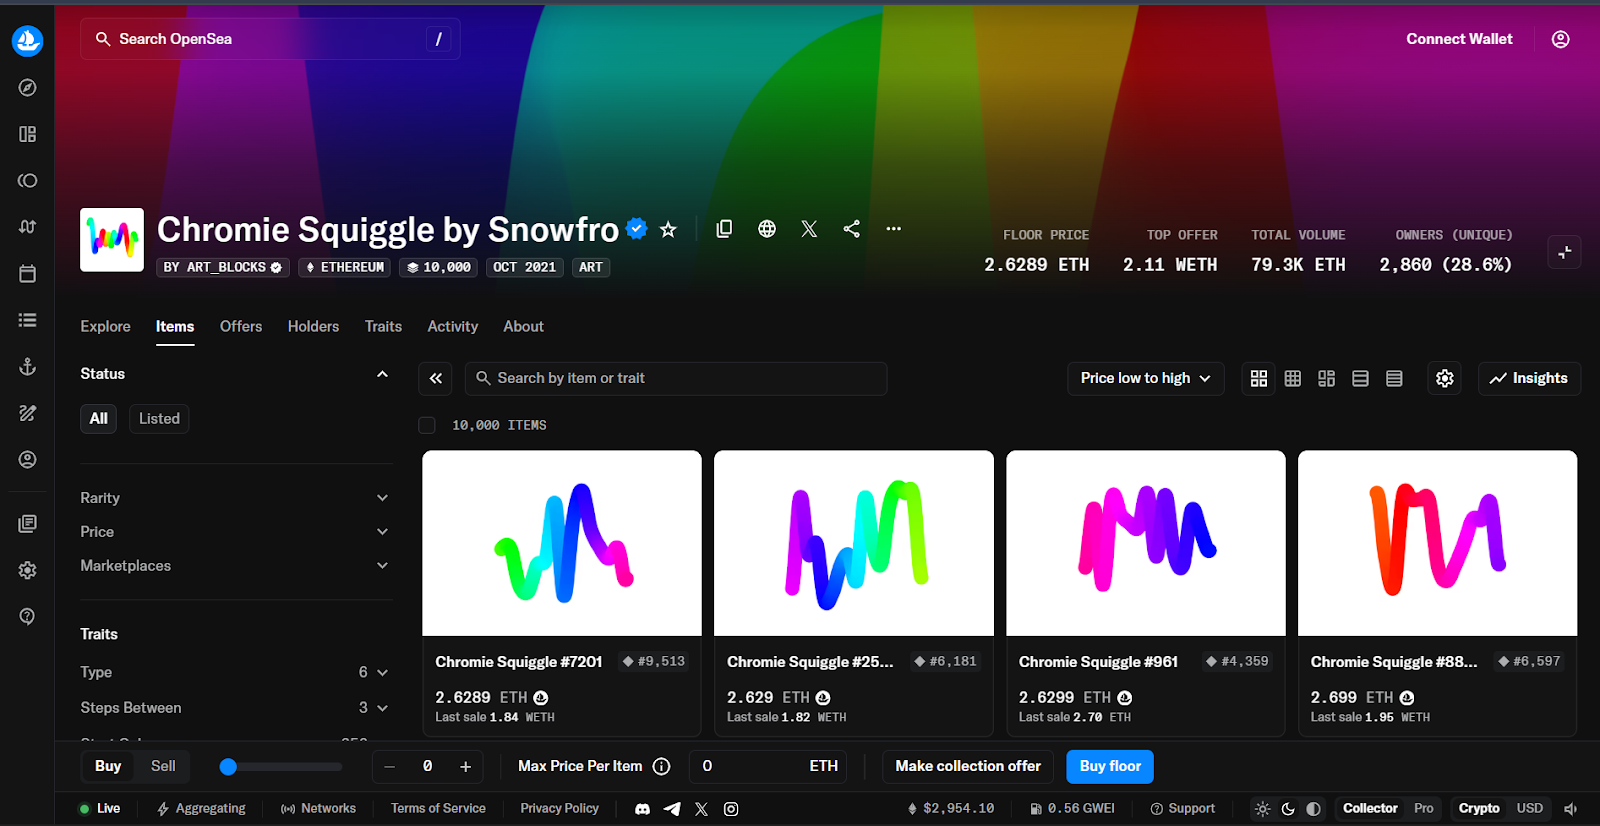This screenshot has width=1600, height=826.
Task: Switch the bottom bar to Sell mode
Action: tap(163, 766)
